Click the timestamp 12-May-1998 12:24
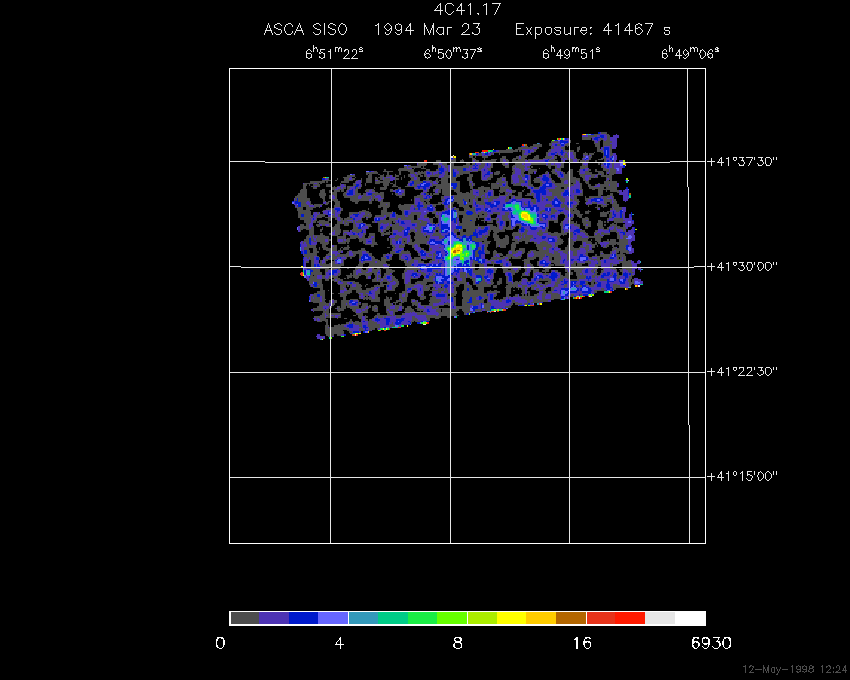850x680 pixels. (x=795, y=670)
